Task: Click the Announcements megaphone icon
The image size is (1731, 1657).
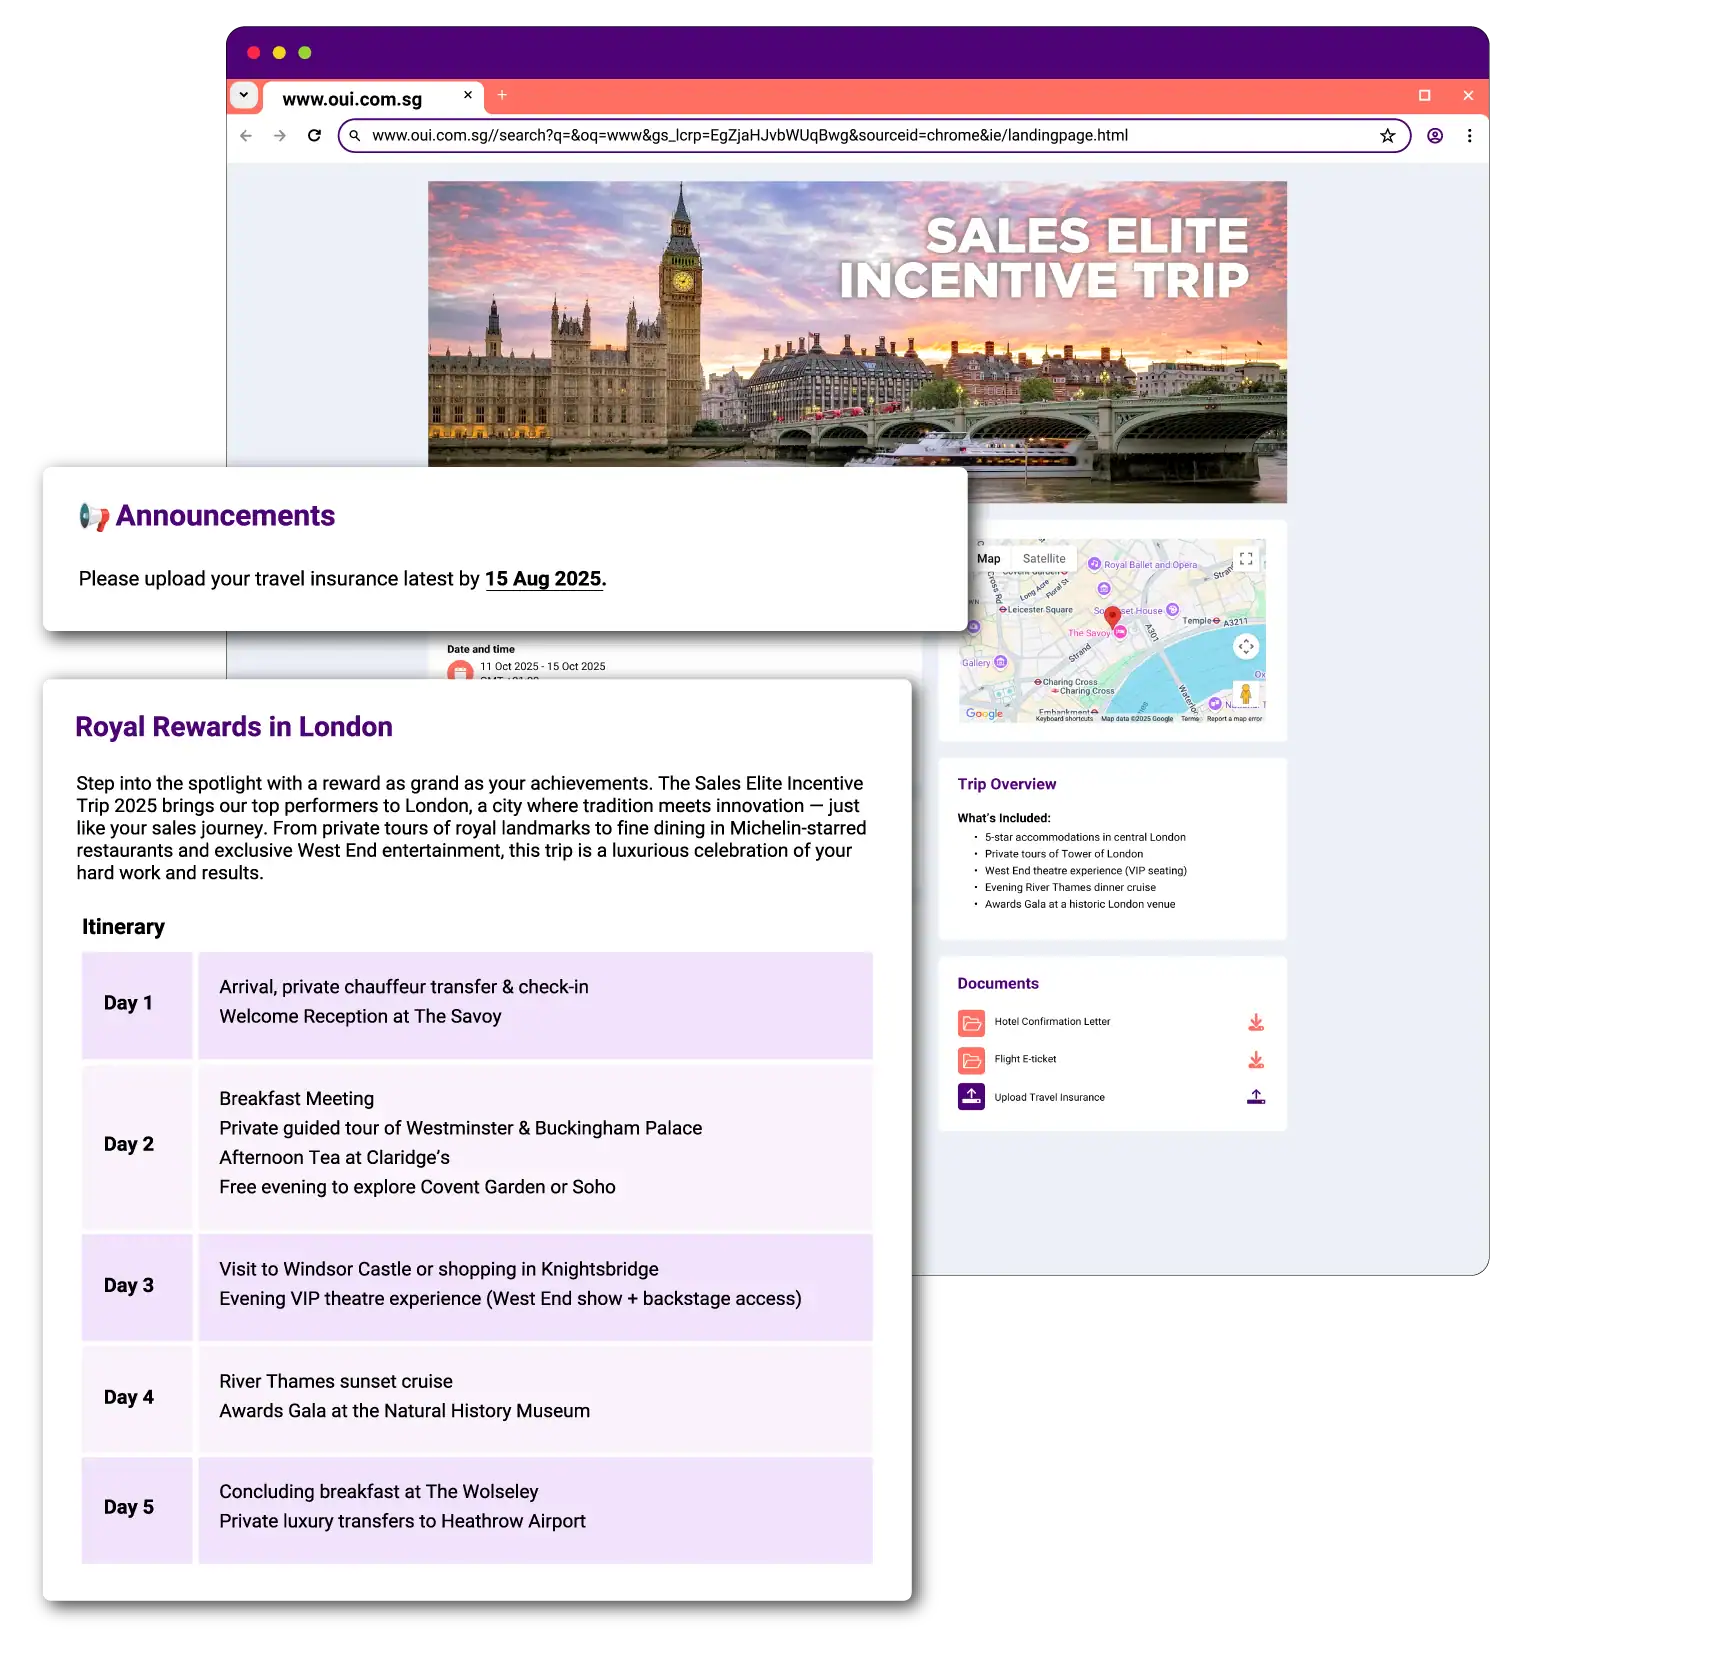Action: click(x=94, y=516)
